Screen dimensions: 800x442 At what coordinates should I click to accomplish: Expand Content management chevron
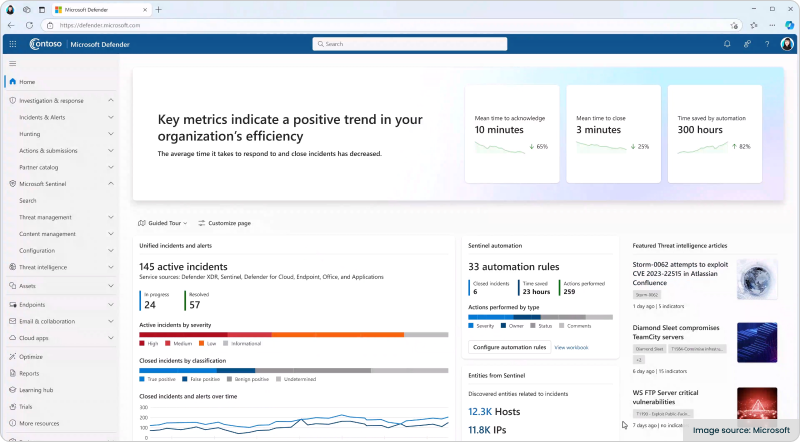point(111,234)
